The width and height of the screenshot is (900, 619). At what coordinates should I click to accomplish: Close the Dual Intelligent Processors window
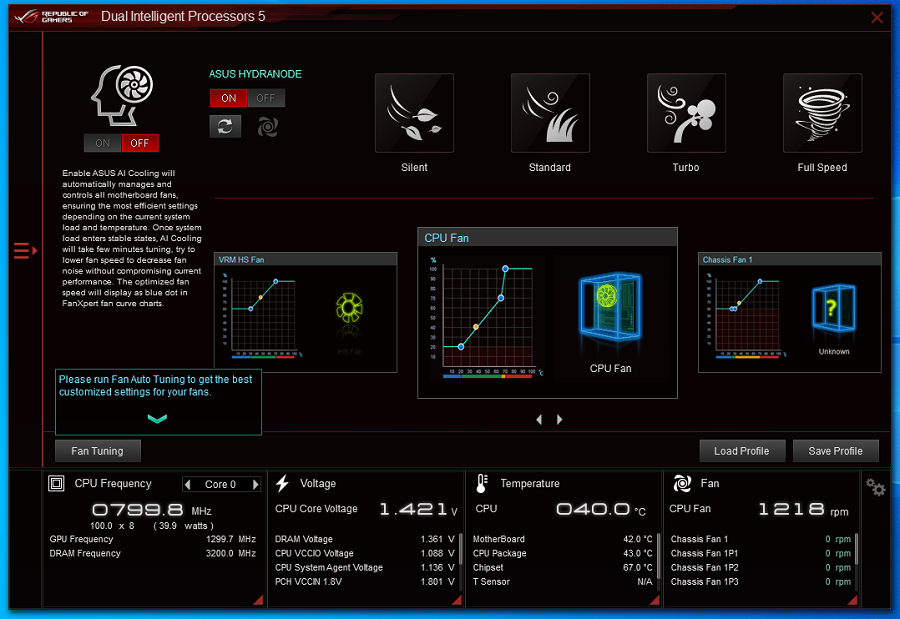[x=876, y=17]
